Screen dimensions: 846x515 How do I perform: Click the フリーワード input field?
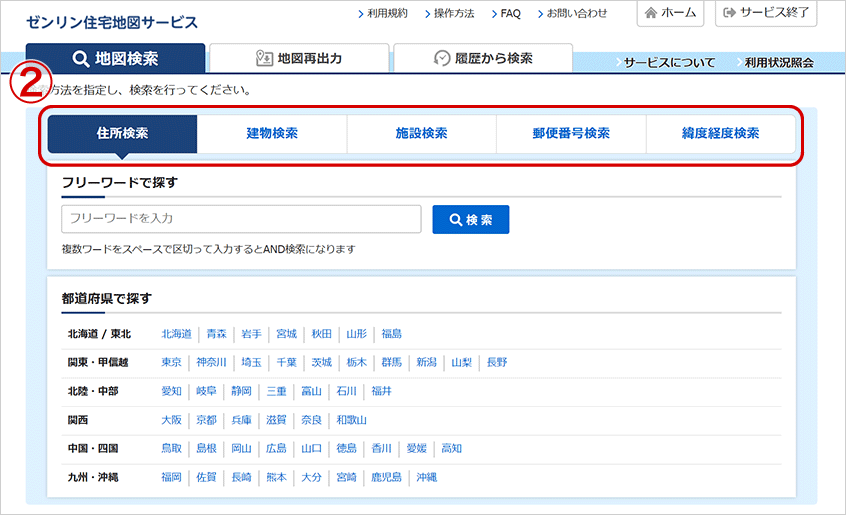pos(241,219)
